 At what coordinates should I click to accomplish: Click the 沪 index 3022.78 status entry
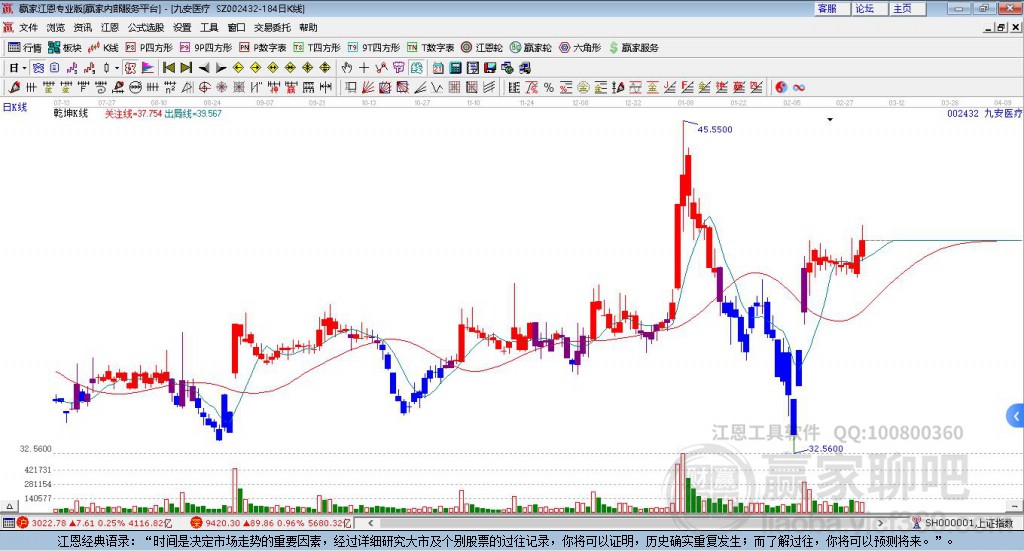[95, 523]
